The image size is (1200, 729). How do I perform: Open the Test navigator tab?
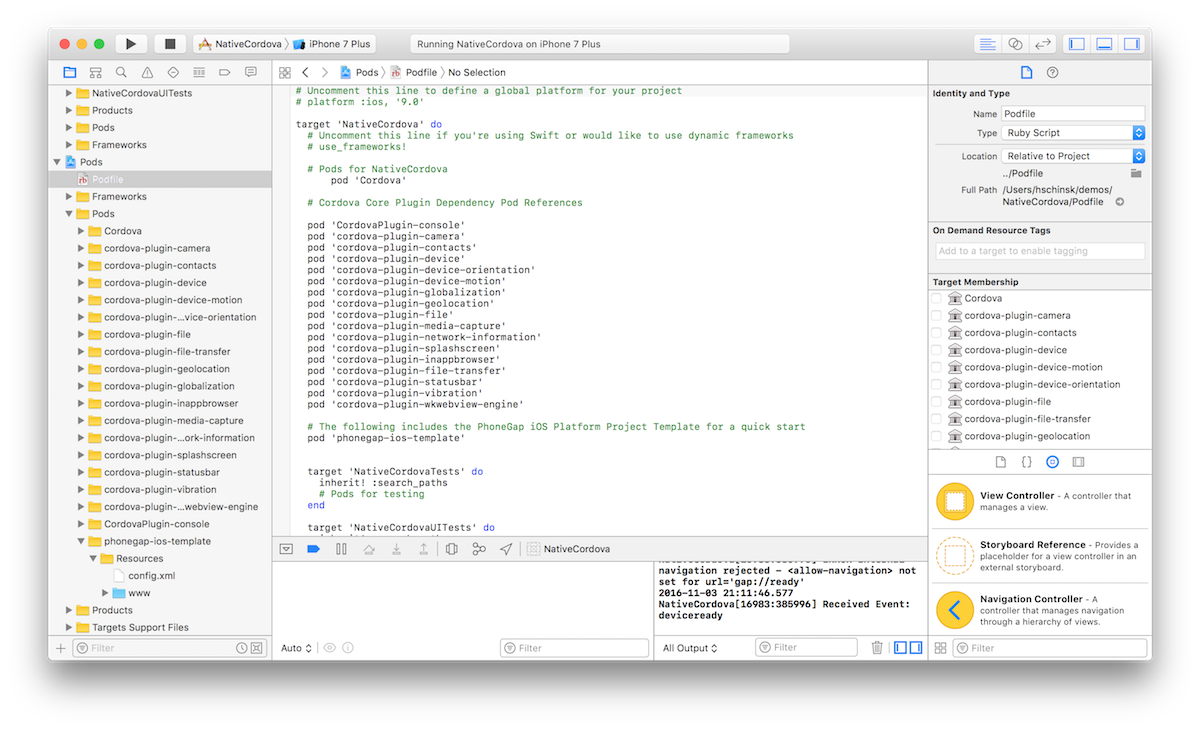173,72
